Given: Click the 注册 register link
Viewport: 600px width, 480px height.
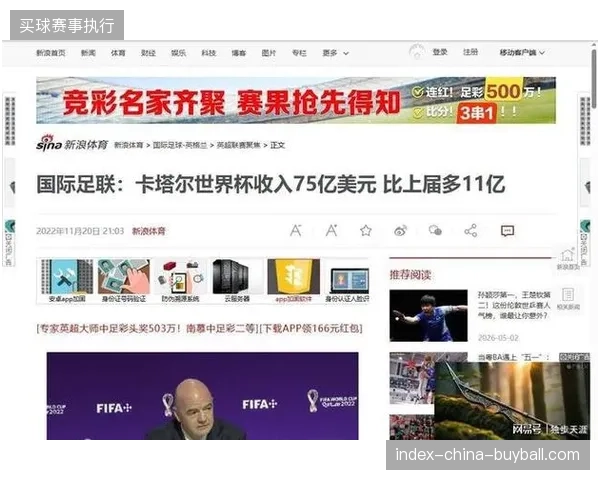Looking at the screenshot, I should click(471, 52).
